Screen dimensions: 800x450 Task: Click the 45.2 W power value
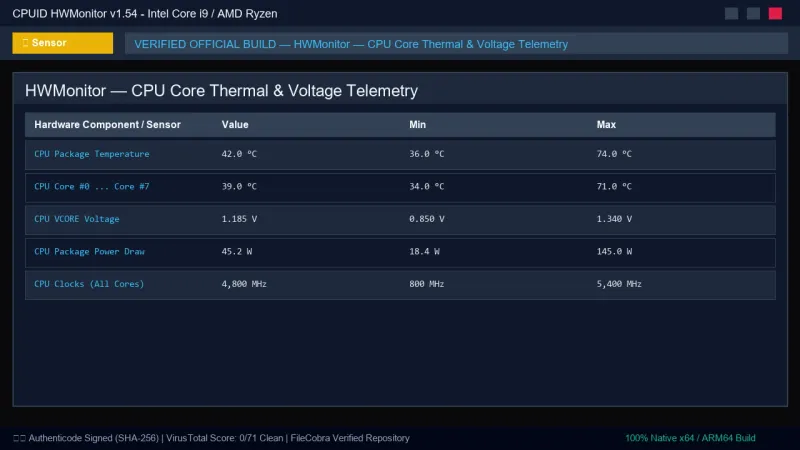pos(237,252)
